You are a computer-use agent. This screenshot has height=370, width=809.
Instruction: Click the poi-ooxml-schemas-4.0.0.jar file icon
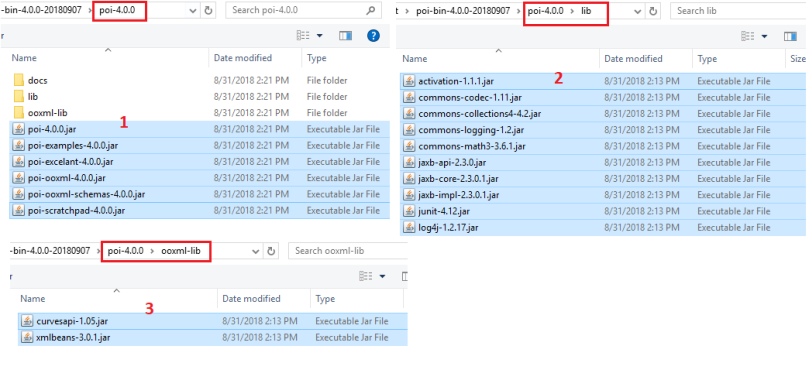point(19,194)
